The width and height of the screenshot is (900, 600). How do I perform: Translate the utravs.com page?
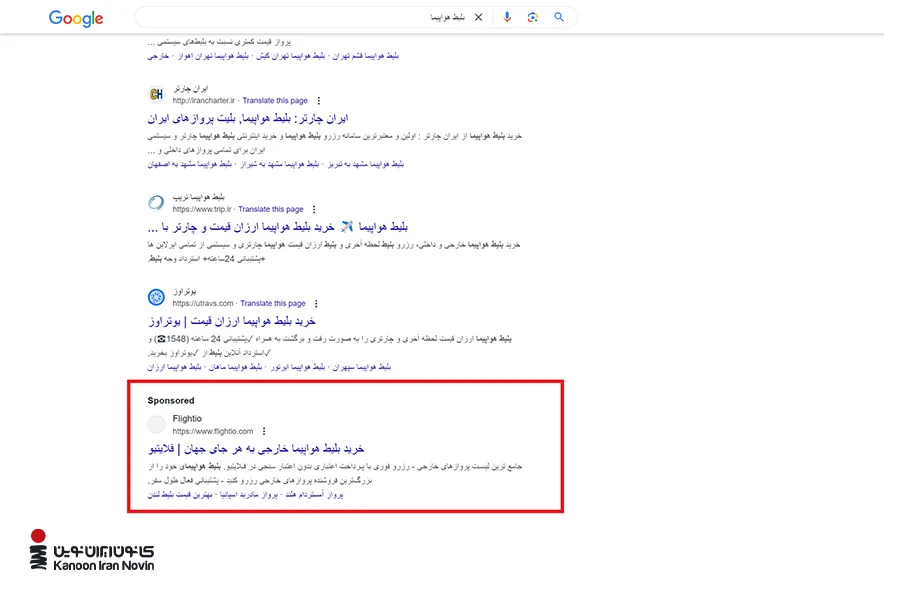(x=273, y=304)
